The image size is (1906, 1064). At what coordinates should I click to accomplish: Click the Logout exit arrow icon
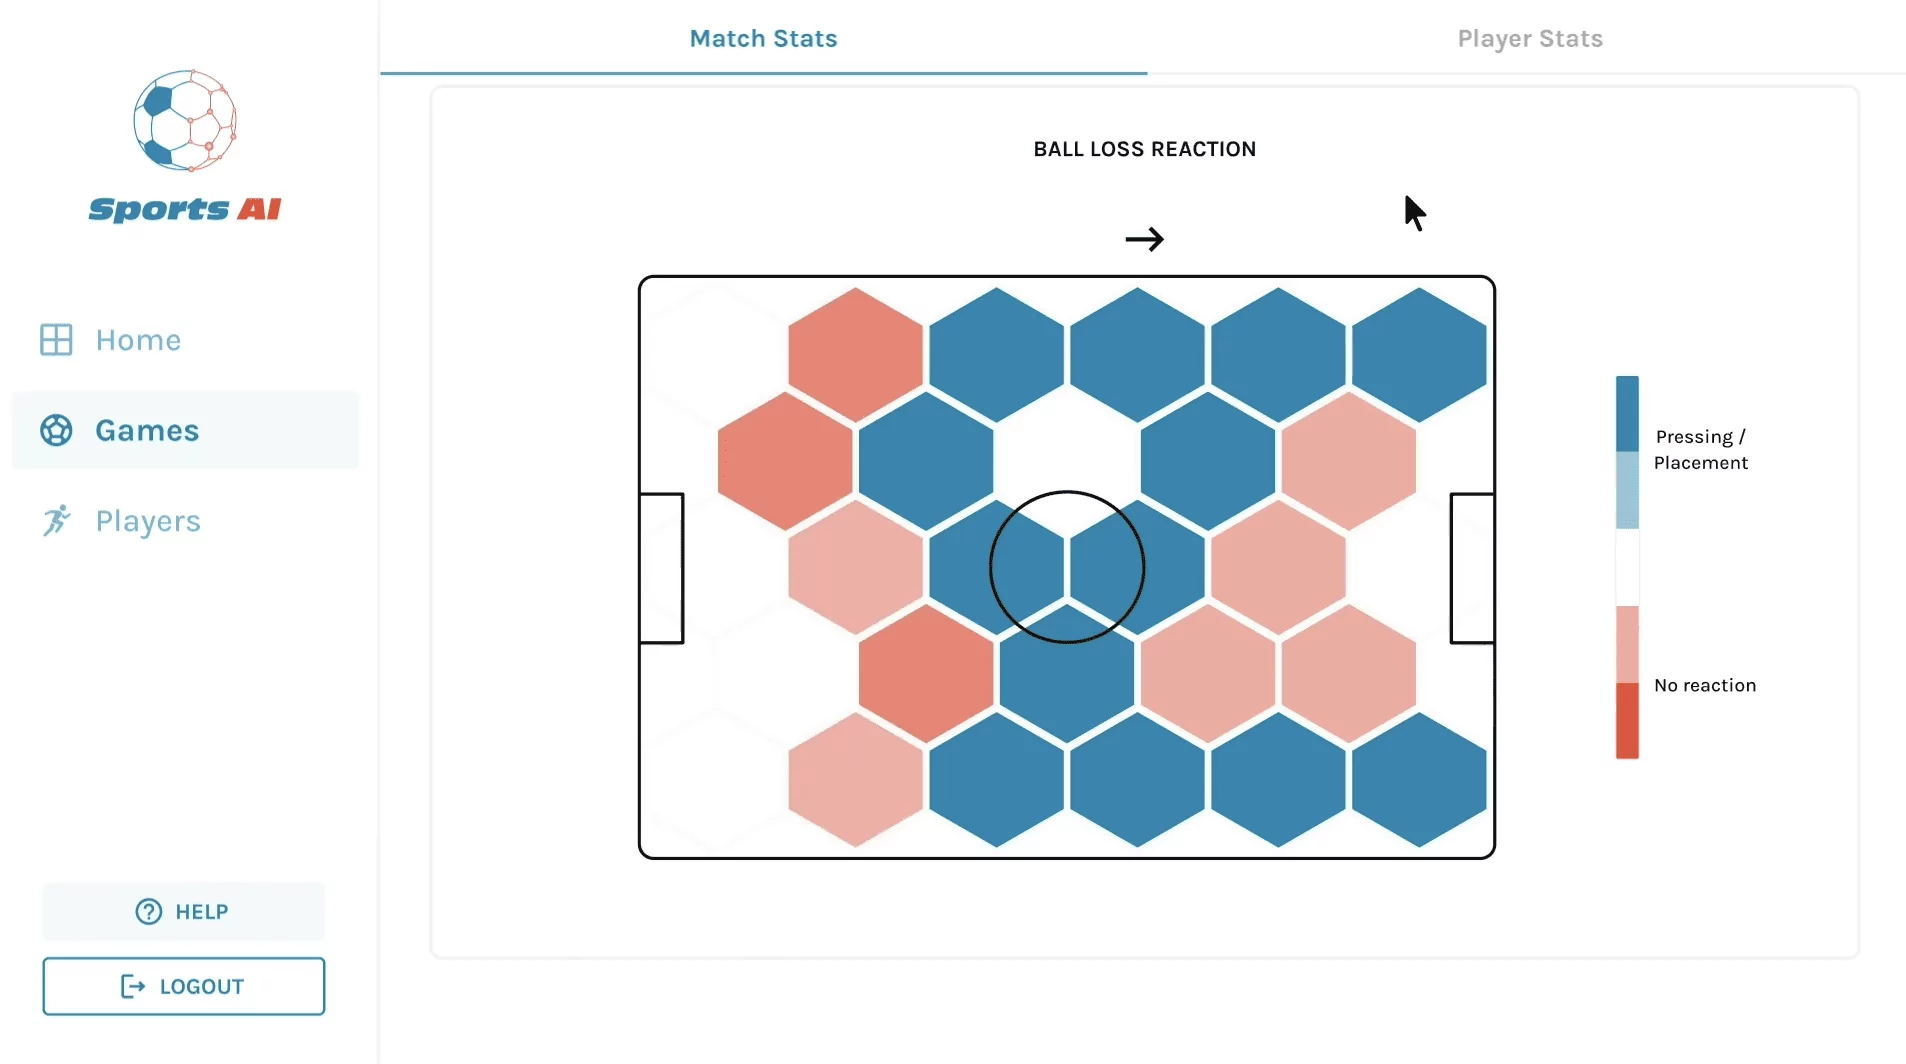(x=133, y=987)
